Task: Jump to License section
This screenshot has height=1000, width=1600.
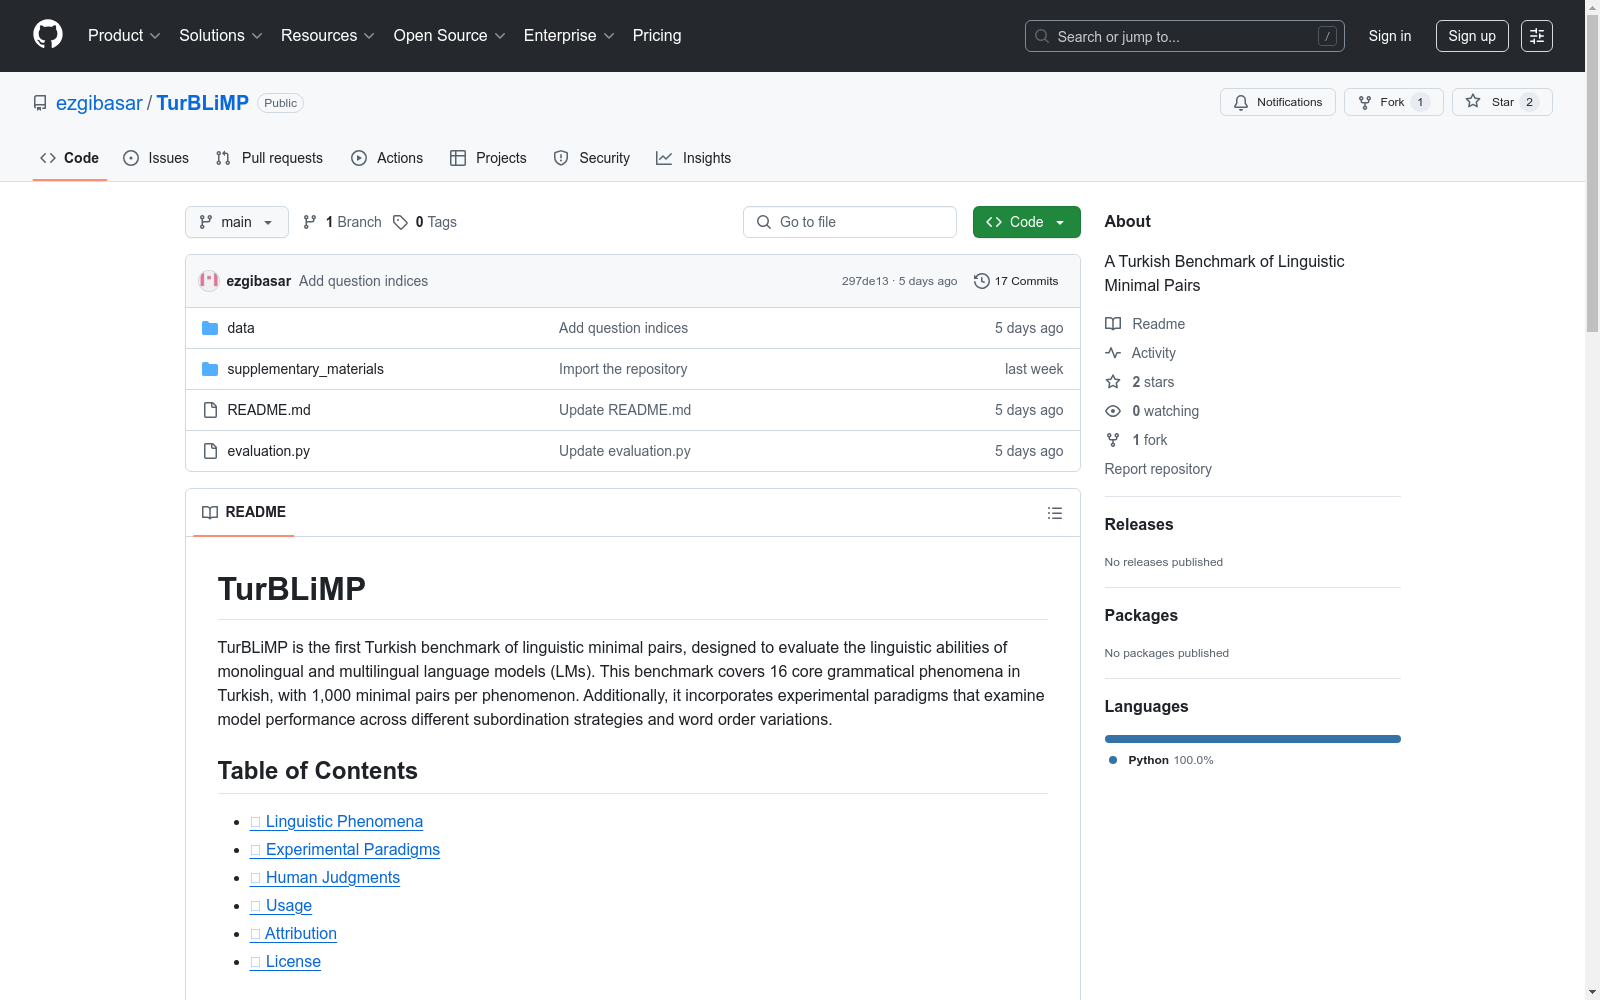Action: 286,961
